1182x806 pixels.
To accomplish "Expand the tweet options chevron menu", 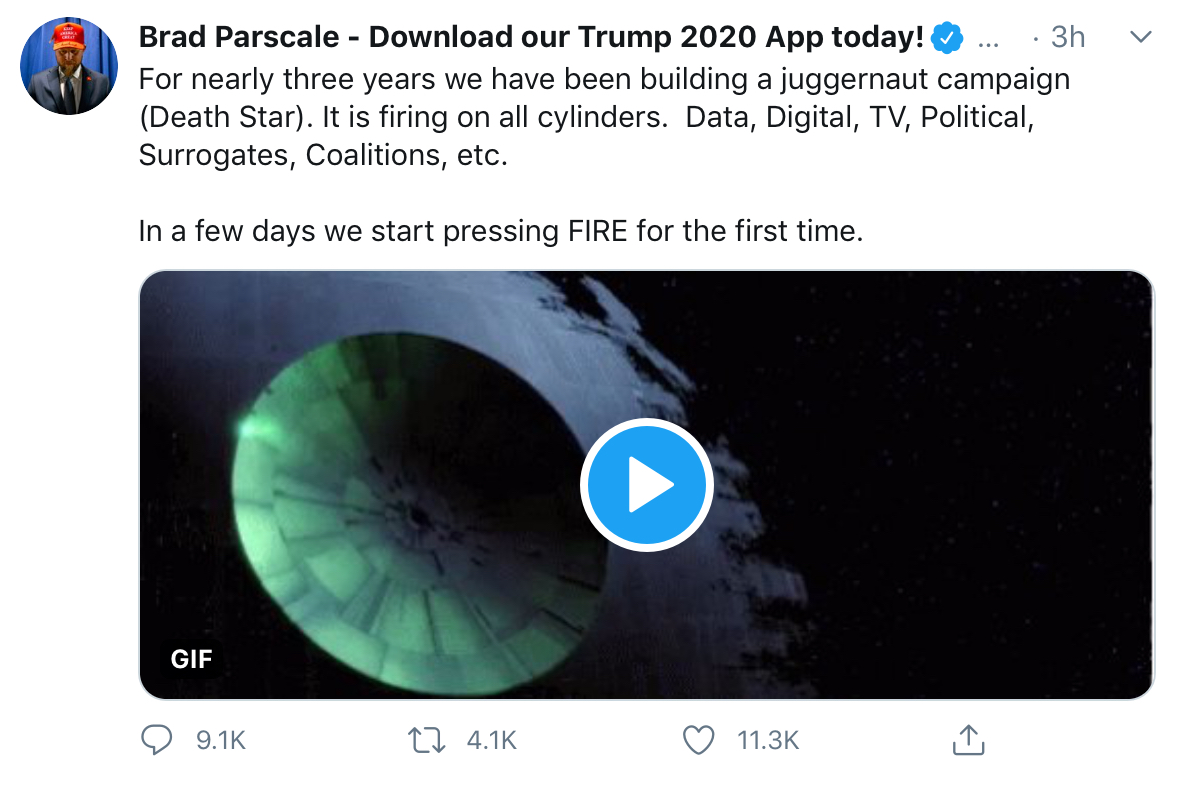I will 1140,37.
